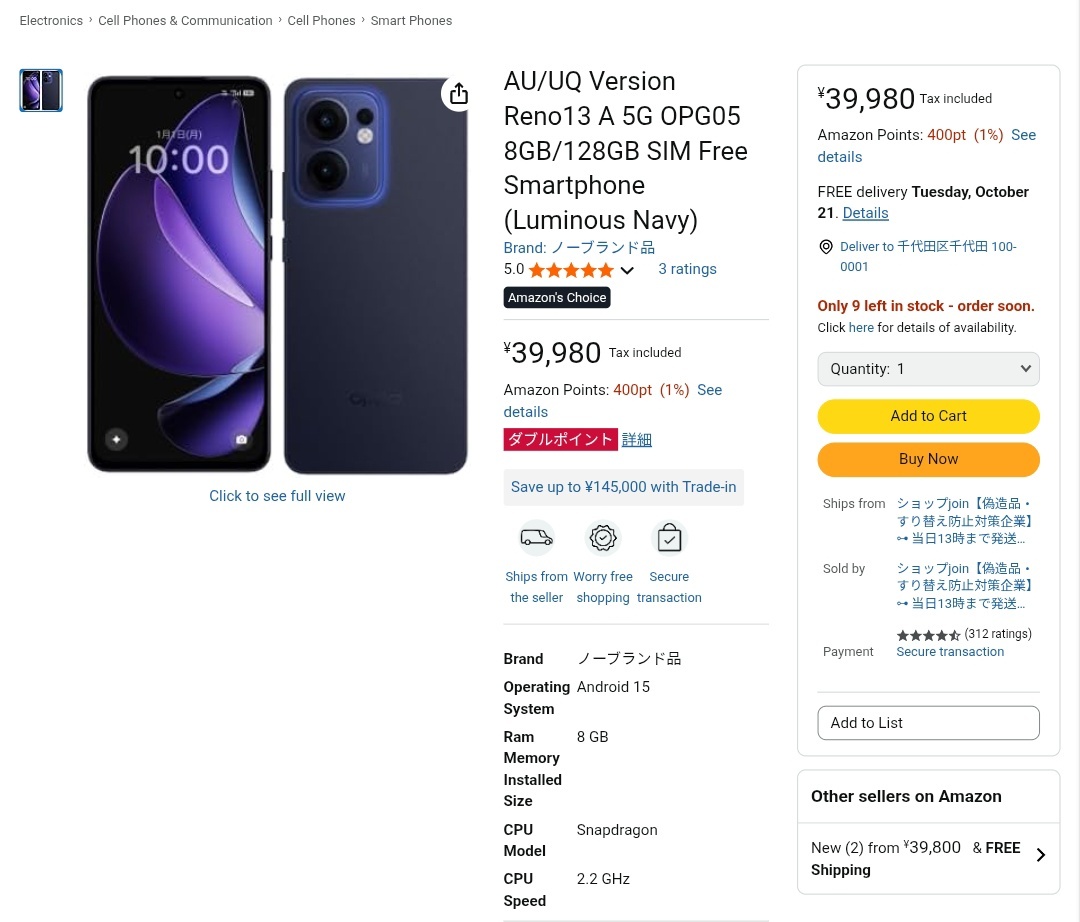Screen dimensions: 1080x922
Task: Click the Secure transaction bag icon
Action: click(x=669, y=538)
